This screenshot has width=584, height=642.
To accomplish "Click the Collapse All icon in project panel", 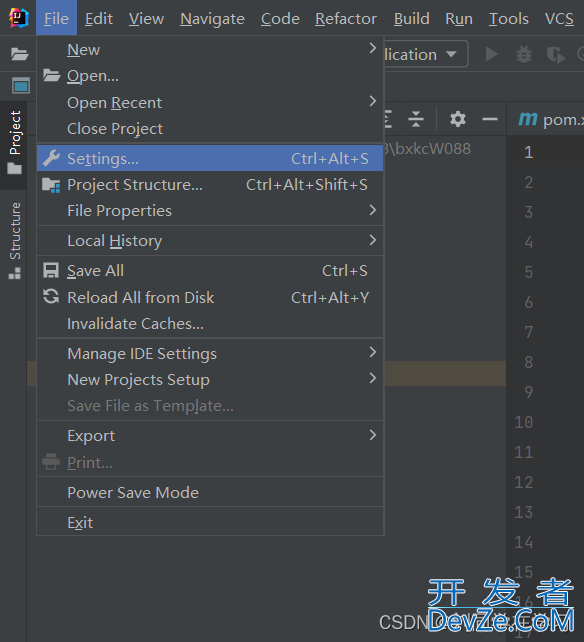I will click(416, 119).
